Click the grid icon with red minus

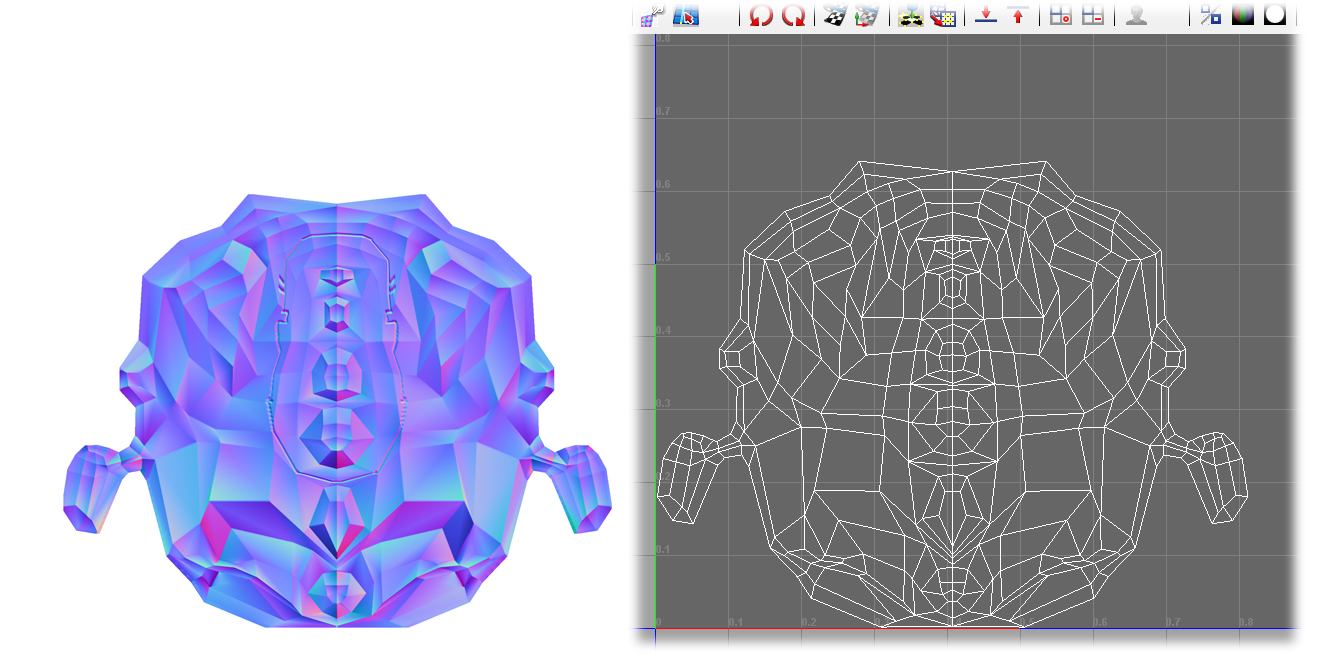pyautogui.click(x=1093, y=15)
